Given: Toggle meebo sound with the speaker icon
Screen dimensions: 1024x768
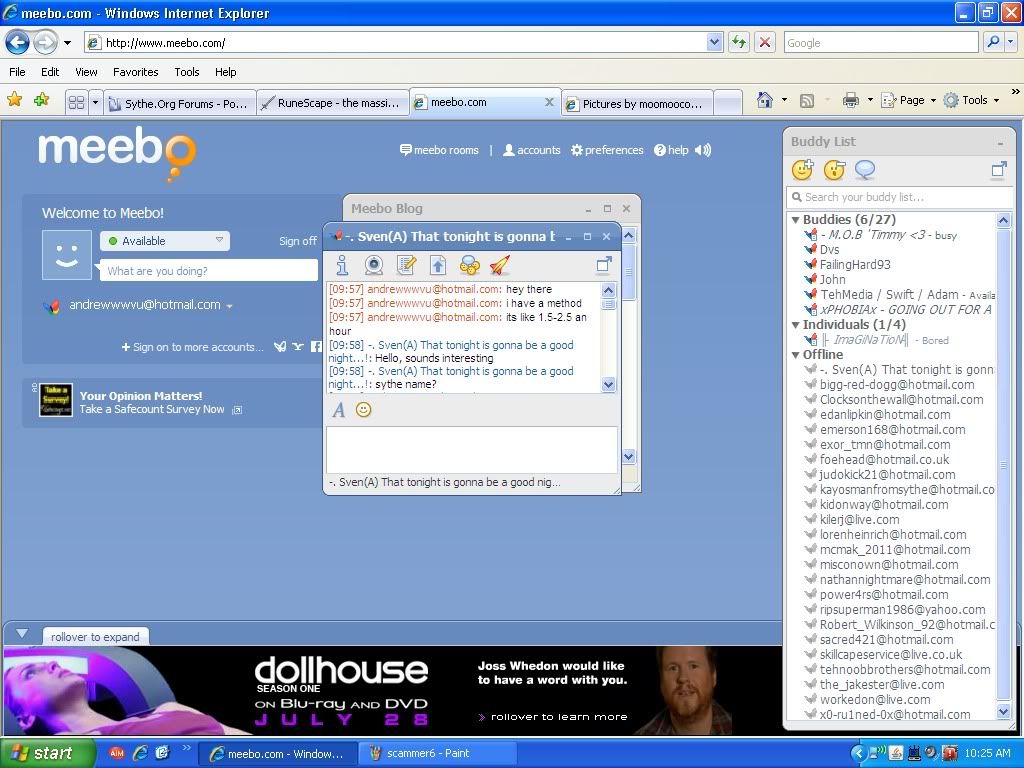Looking at the screenshot, I should point(703,150).
